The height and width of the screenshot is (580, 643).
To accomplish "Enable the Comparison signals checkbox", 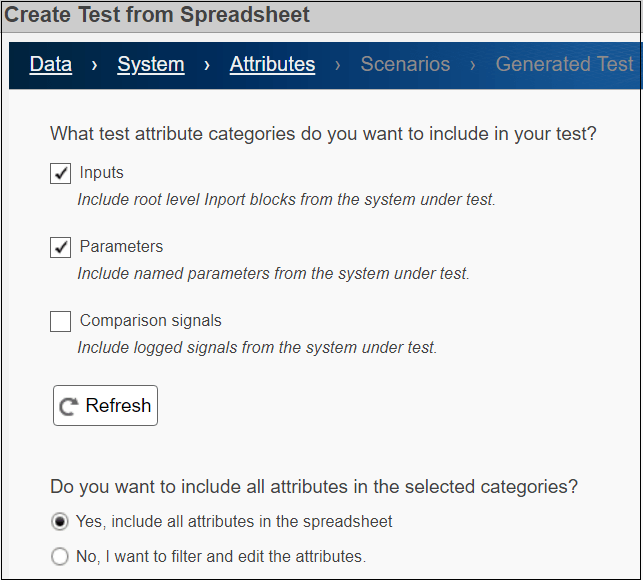I will point(61,321).
